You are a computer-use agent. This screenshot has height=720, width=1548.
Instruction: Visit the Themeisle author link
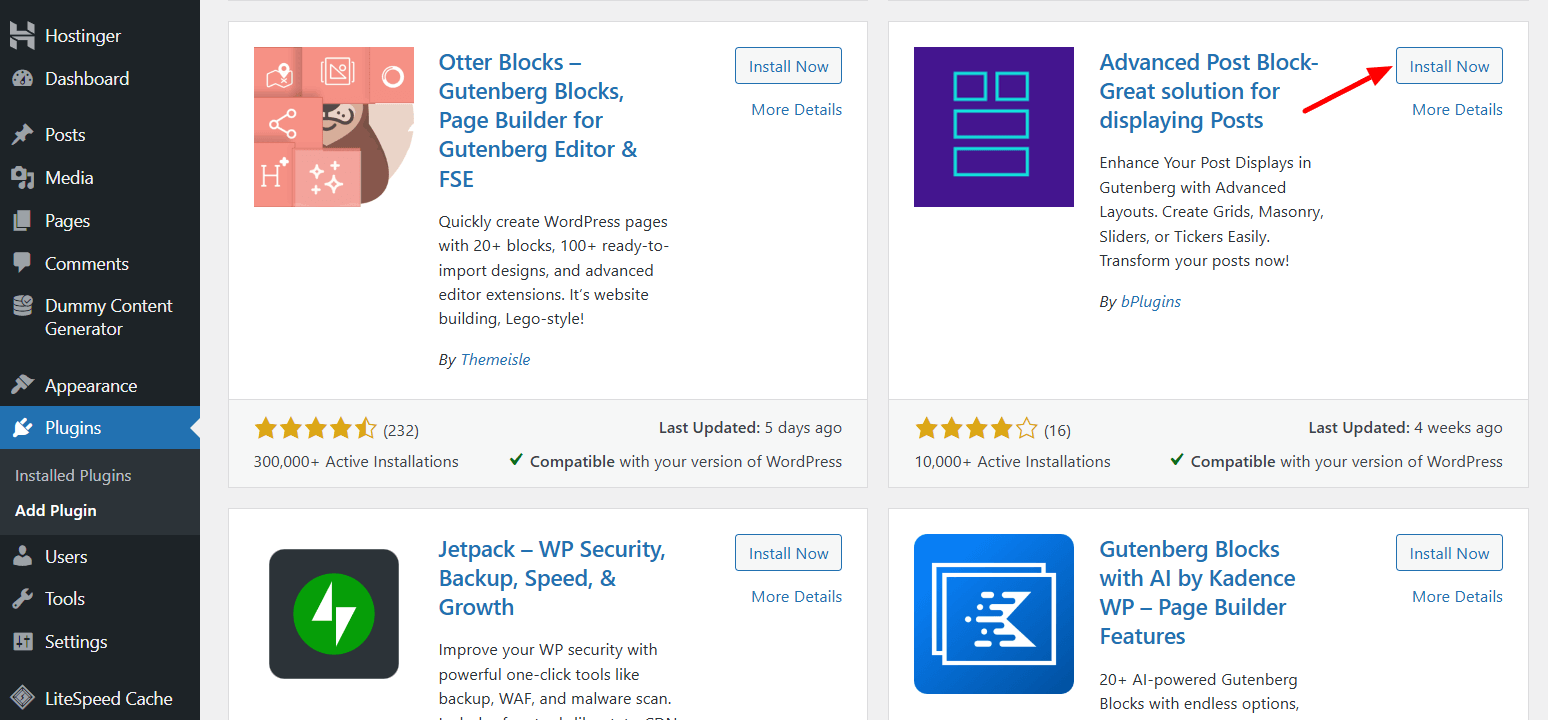pyautogui.click(x=494, y=359)
